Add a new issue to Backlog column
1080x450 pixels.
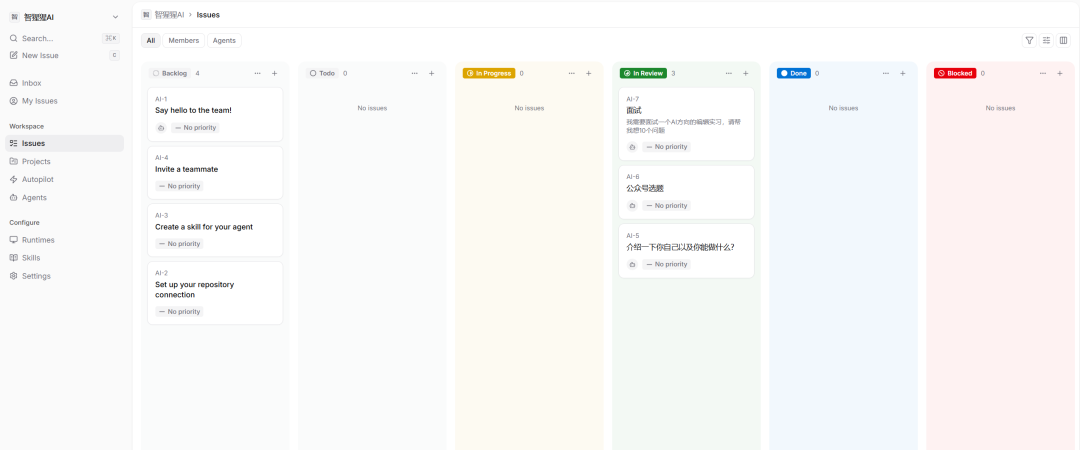[274, 73]
